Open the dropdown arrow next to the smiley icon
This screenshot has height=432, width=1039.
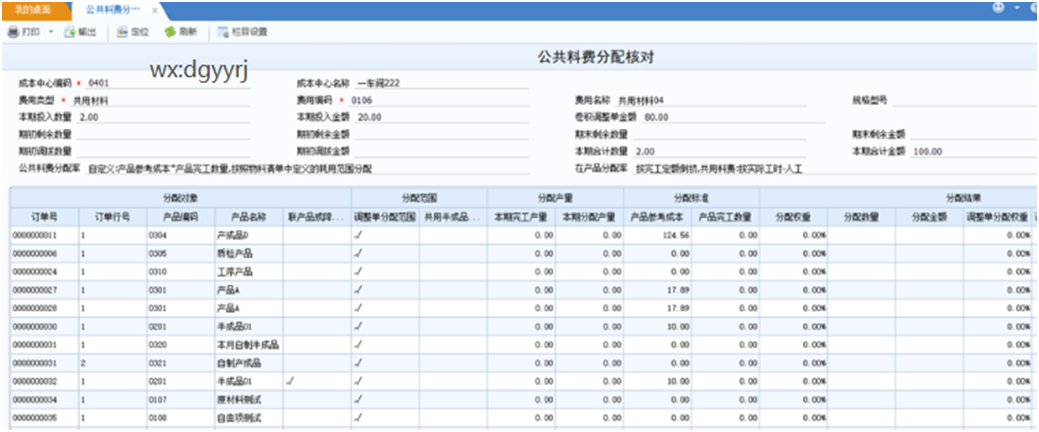(1017, 8)
